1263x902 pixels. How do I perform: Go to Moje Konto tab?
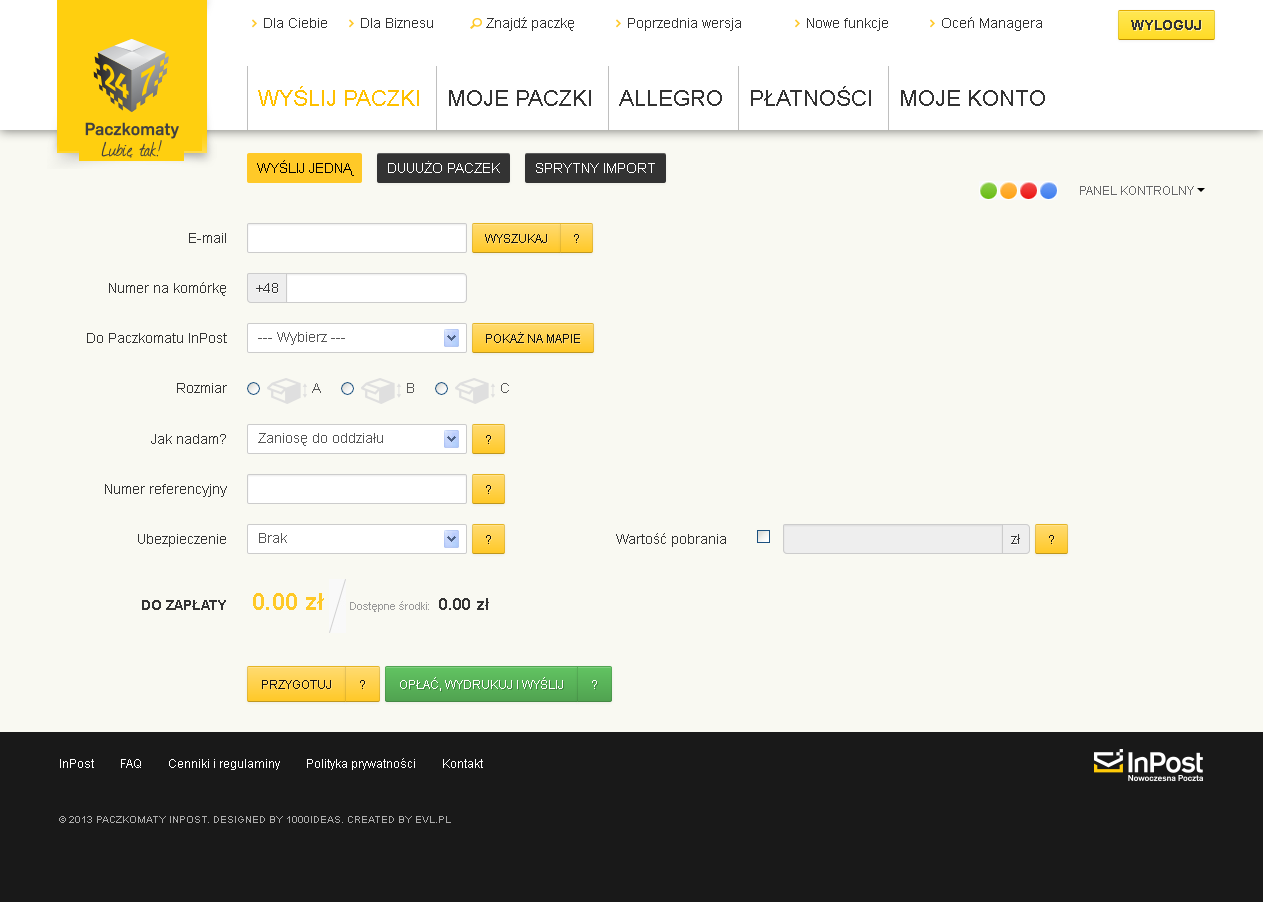coord(972,98)
